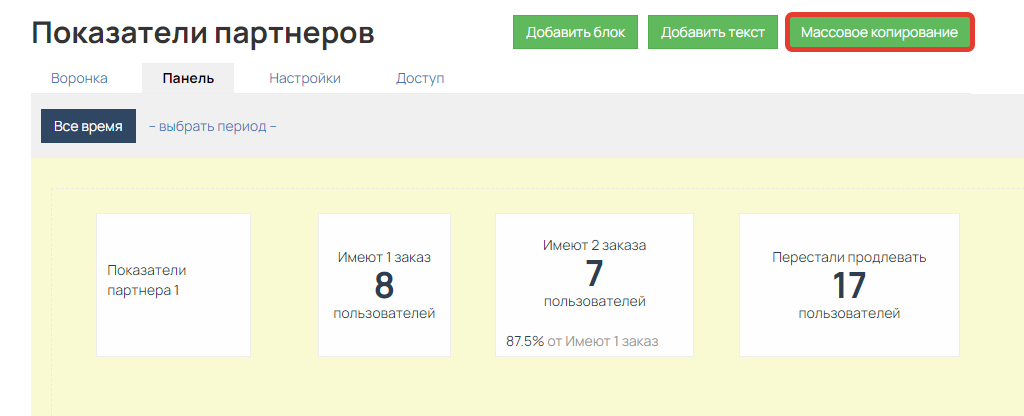Click the "Добавить текст" button

click(712, 33)
